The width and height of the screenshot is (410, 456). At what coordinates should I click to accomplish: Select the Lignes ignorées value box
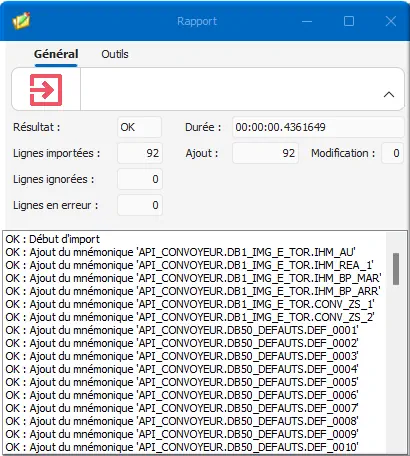pyautogui.click(x=140, y=179)
